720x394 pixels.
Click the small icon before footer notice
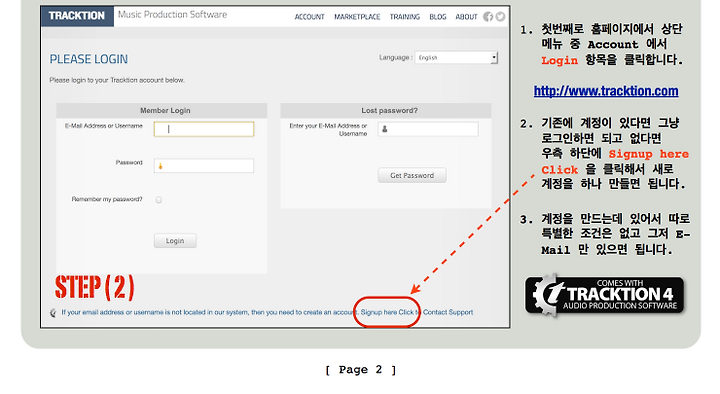coord(53,313)
